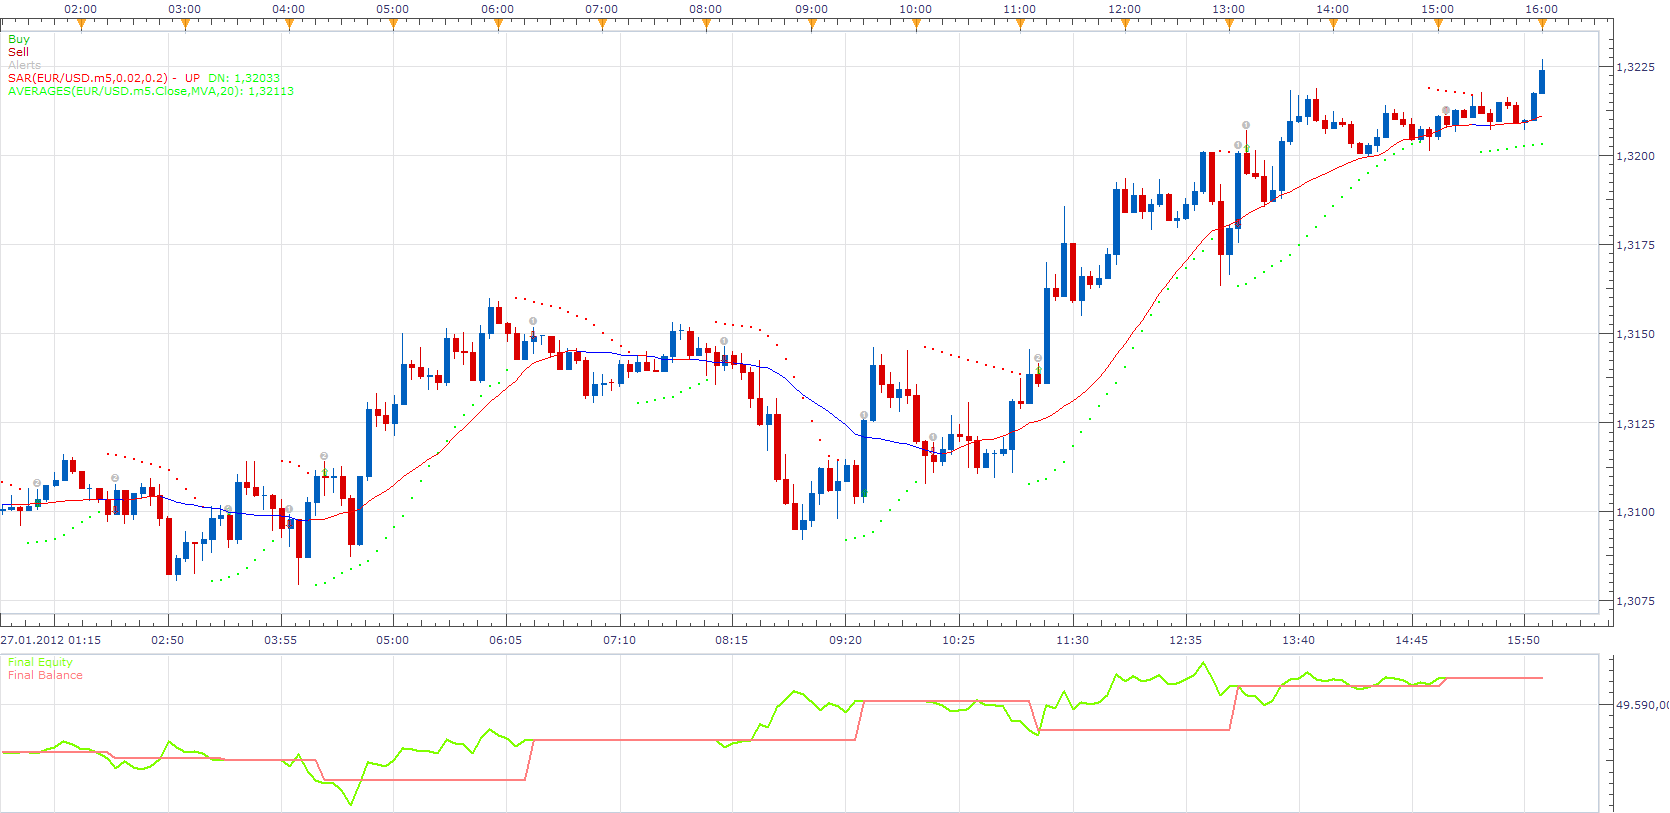
Task: Click the 1,3225 price axis label
Action: click(1635, 67)
